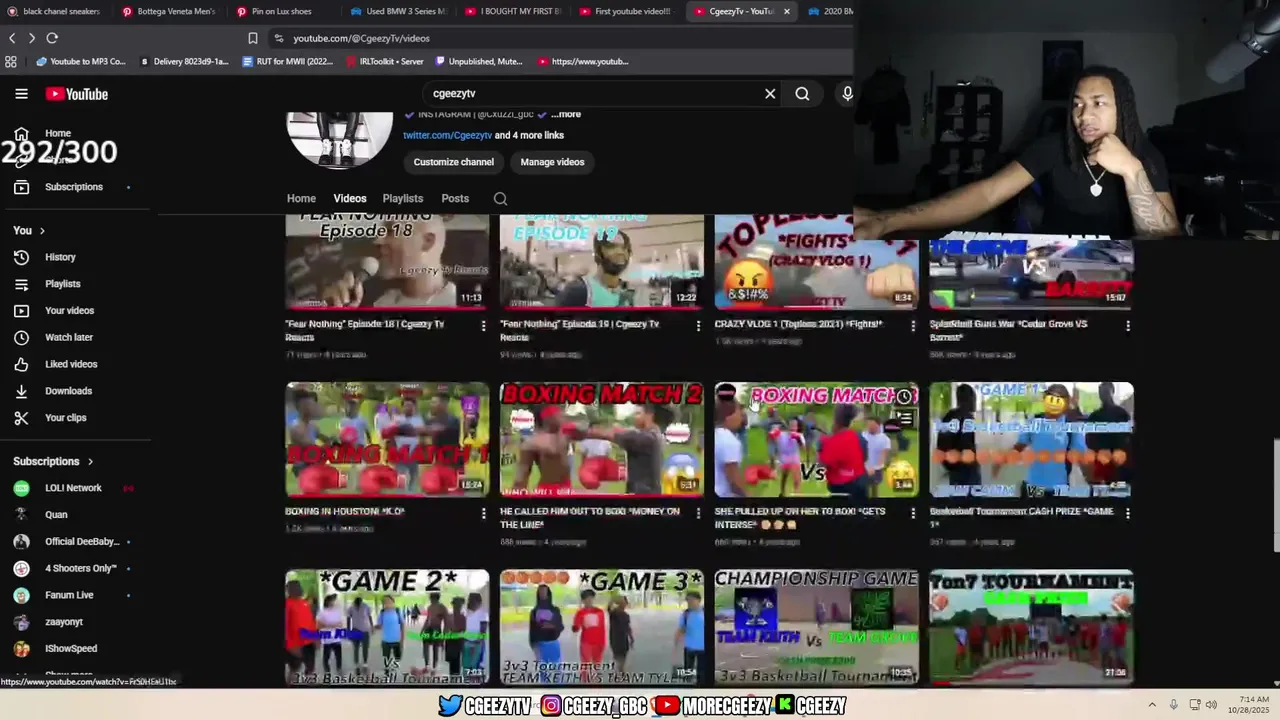Show hidden taskbar tray icons chevron
The width and height of the screenshot is (1280, 720).
(x=1152, y=705)
